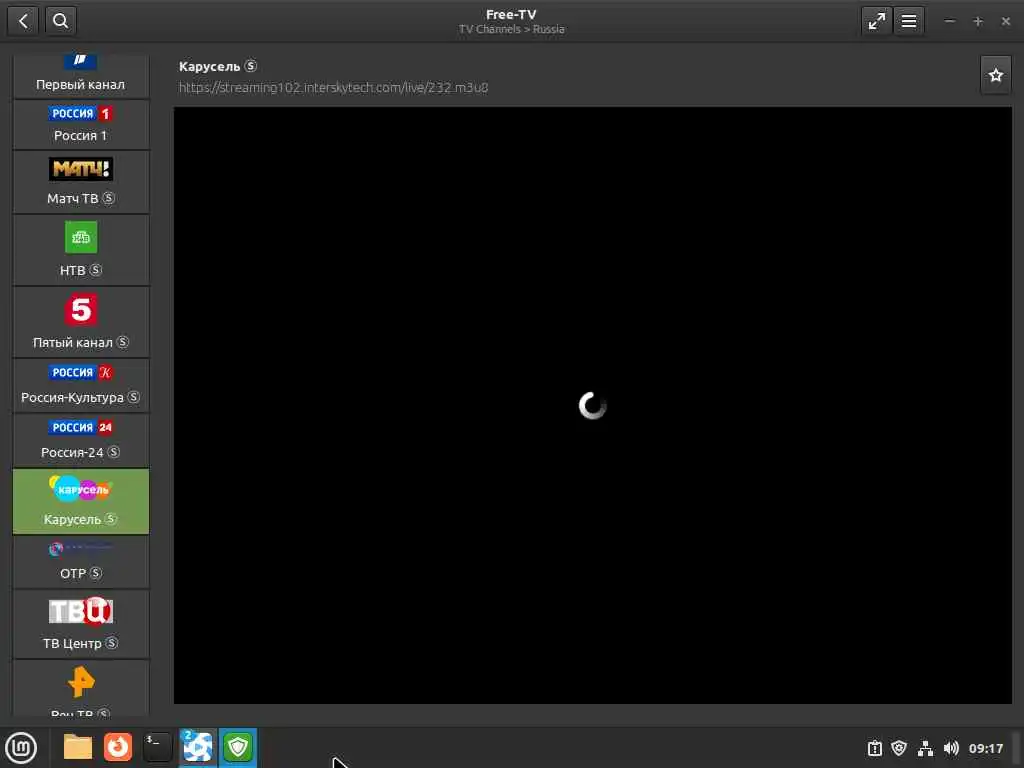Open the volume control tray icon

pyautogui.click(x=951, y=748)
